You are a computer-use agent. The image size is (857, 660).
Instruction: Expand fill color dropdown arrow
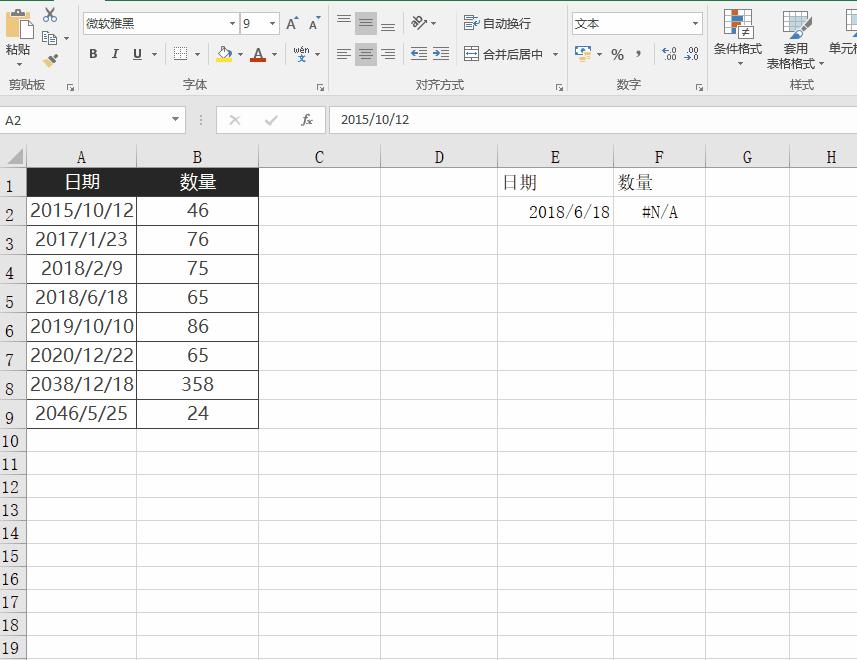pos(240,54)
